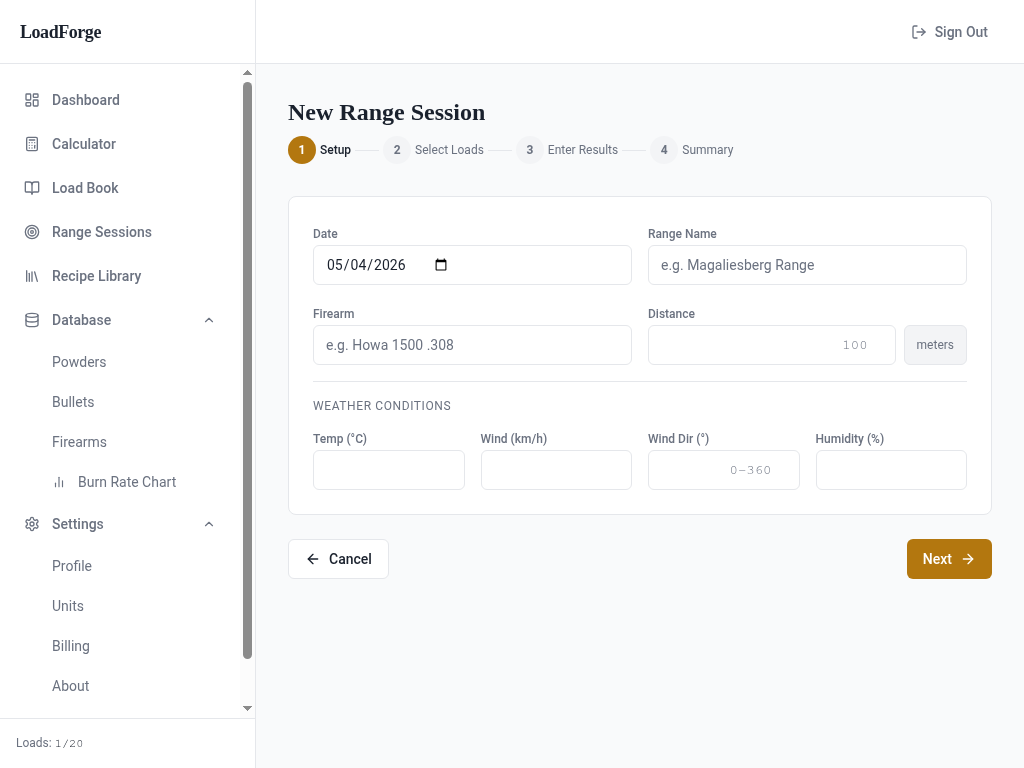Click the Wind Dir input field
The width and height of the screenshot is (1024, 768).
tap(724, 470)
